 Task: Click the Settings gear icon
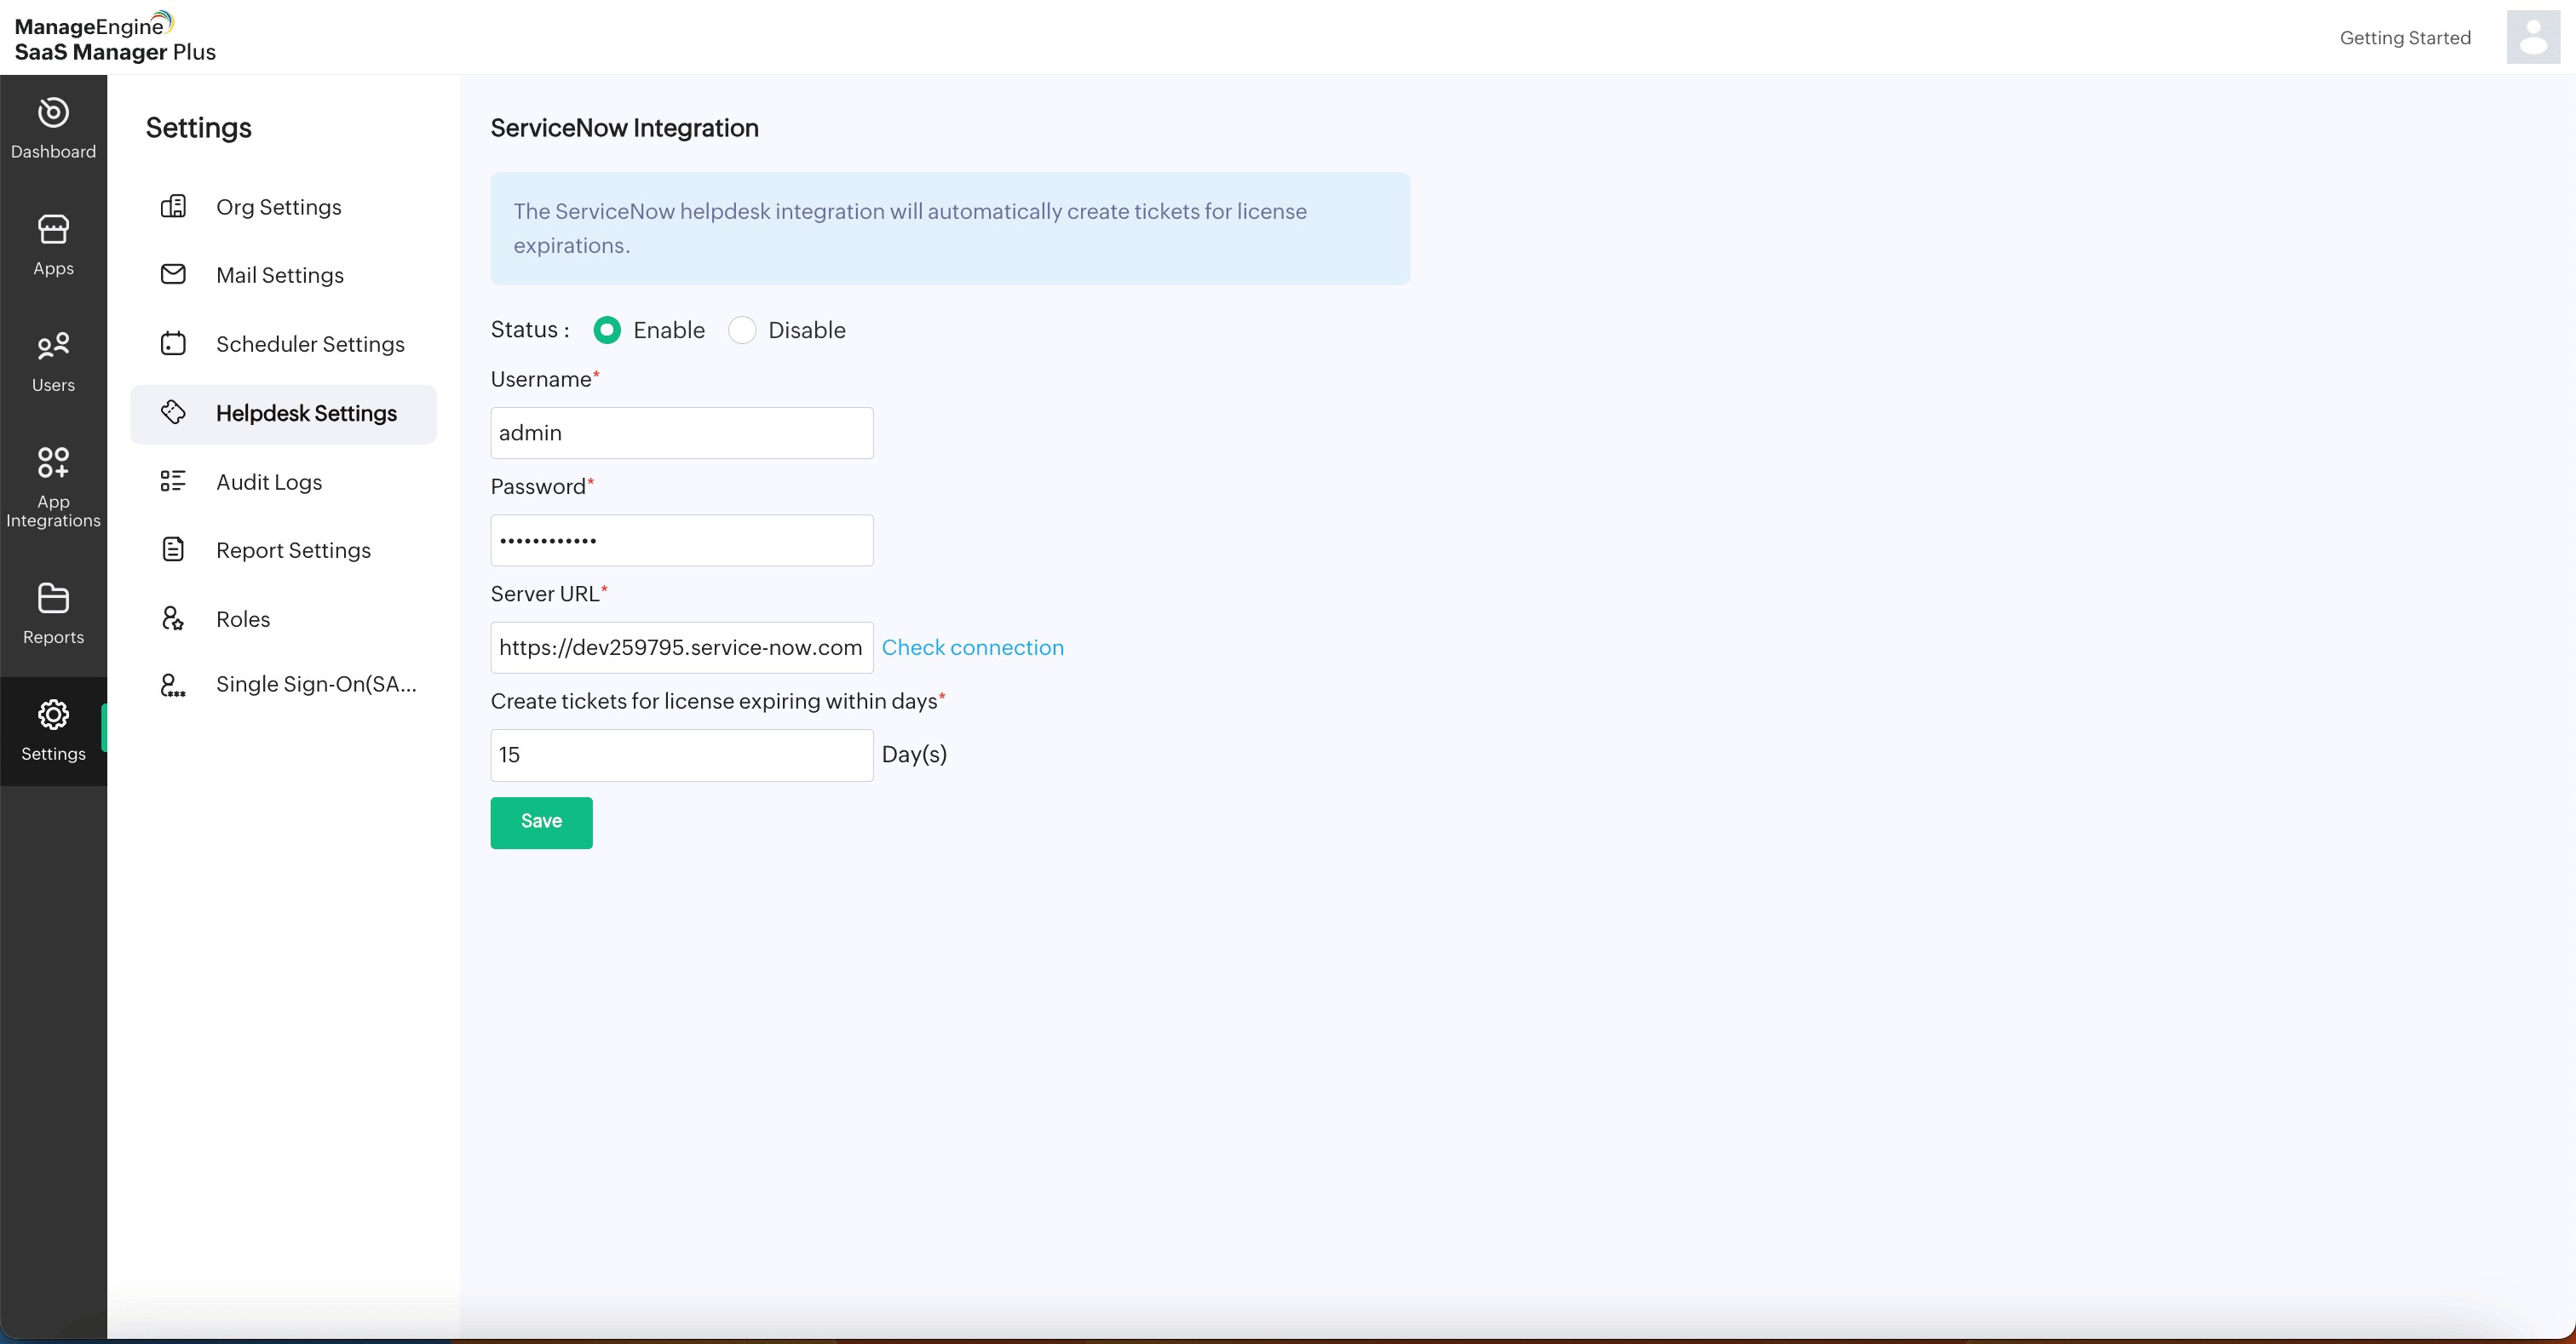coord(53,714)
